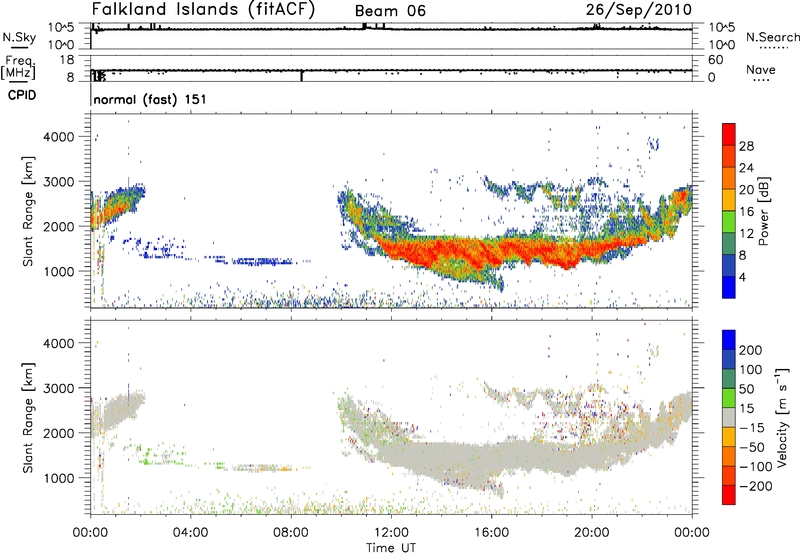The height and width of the screenshot is (554, 800).
Task: Click the '1000' tick in the velocity panel
Action: 59,478
